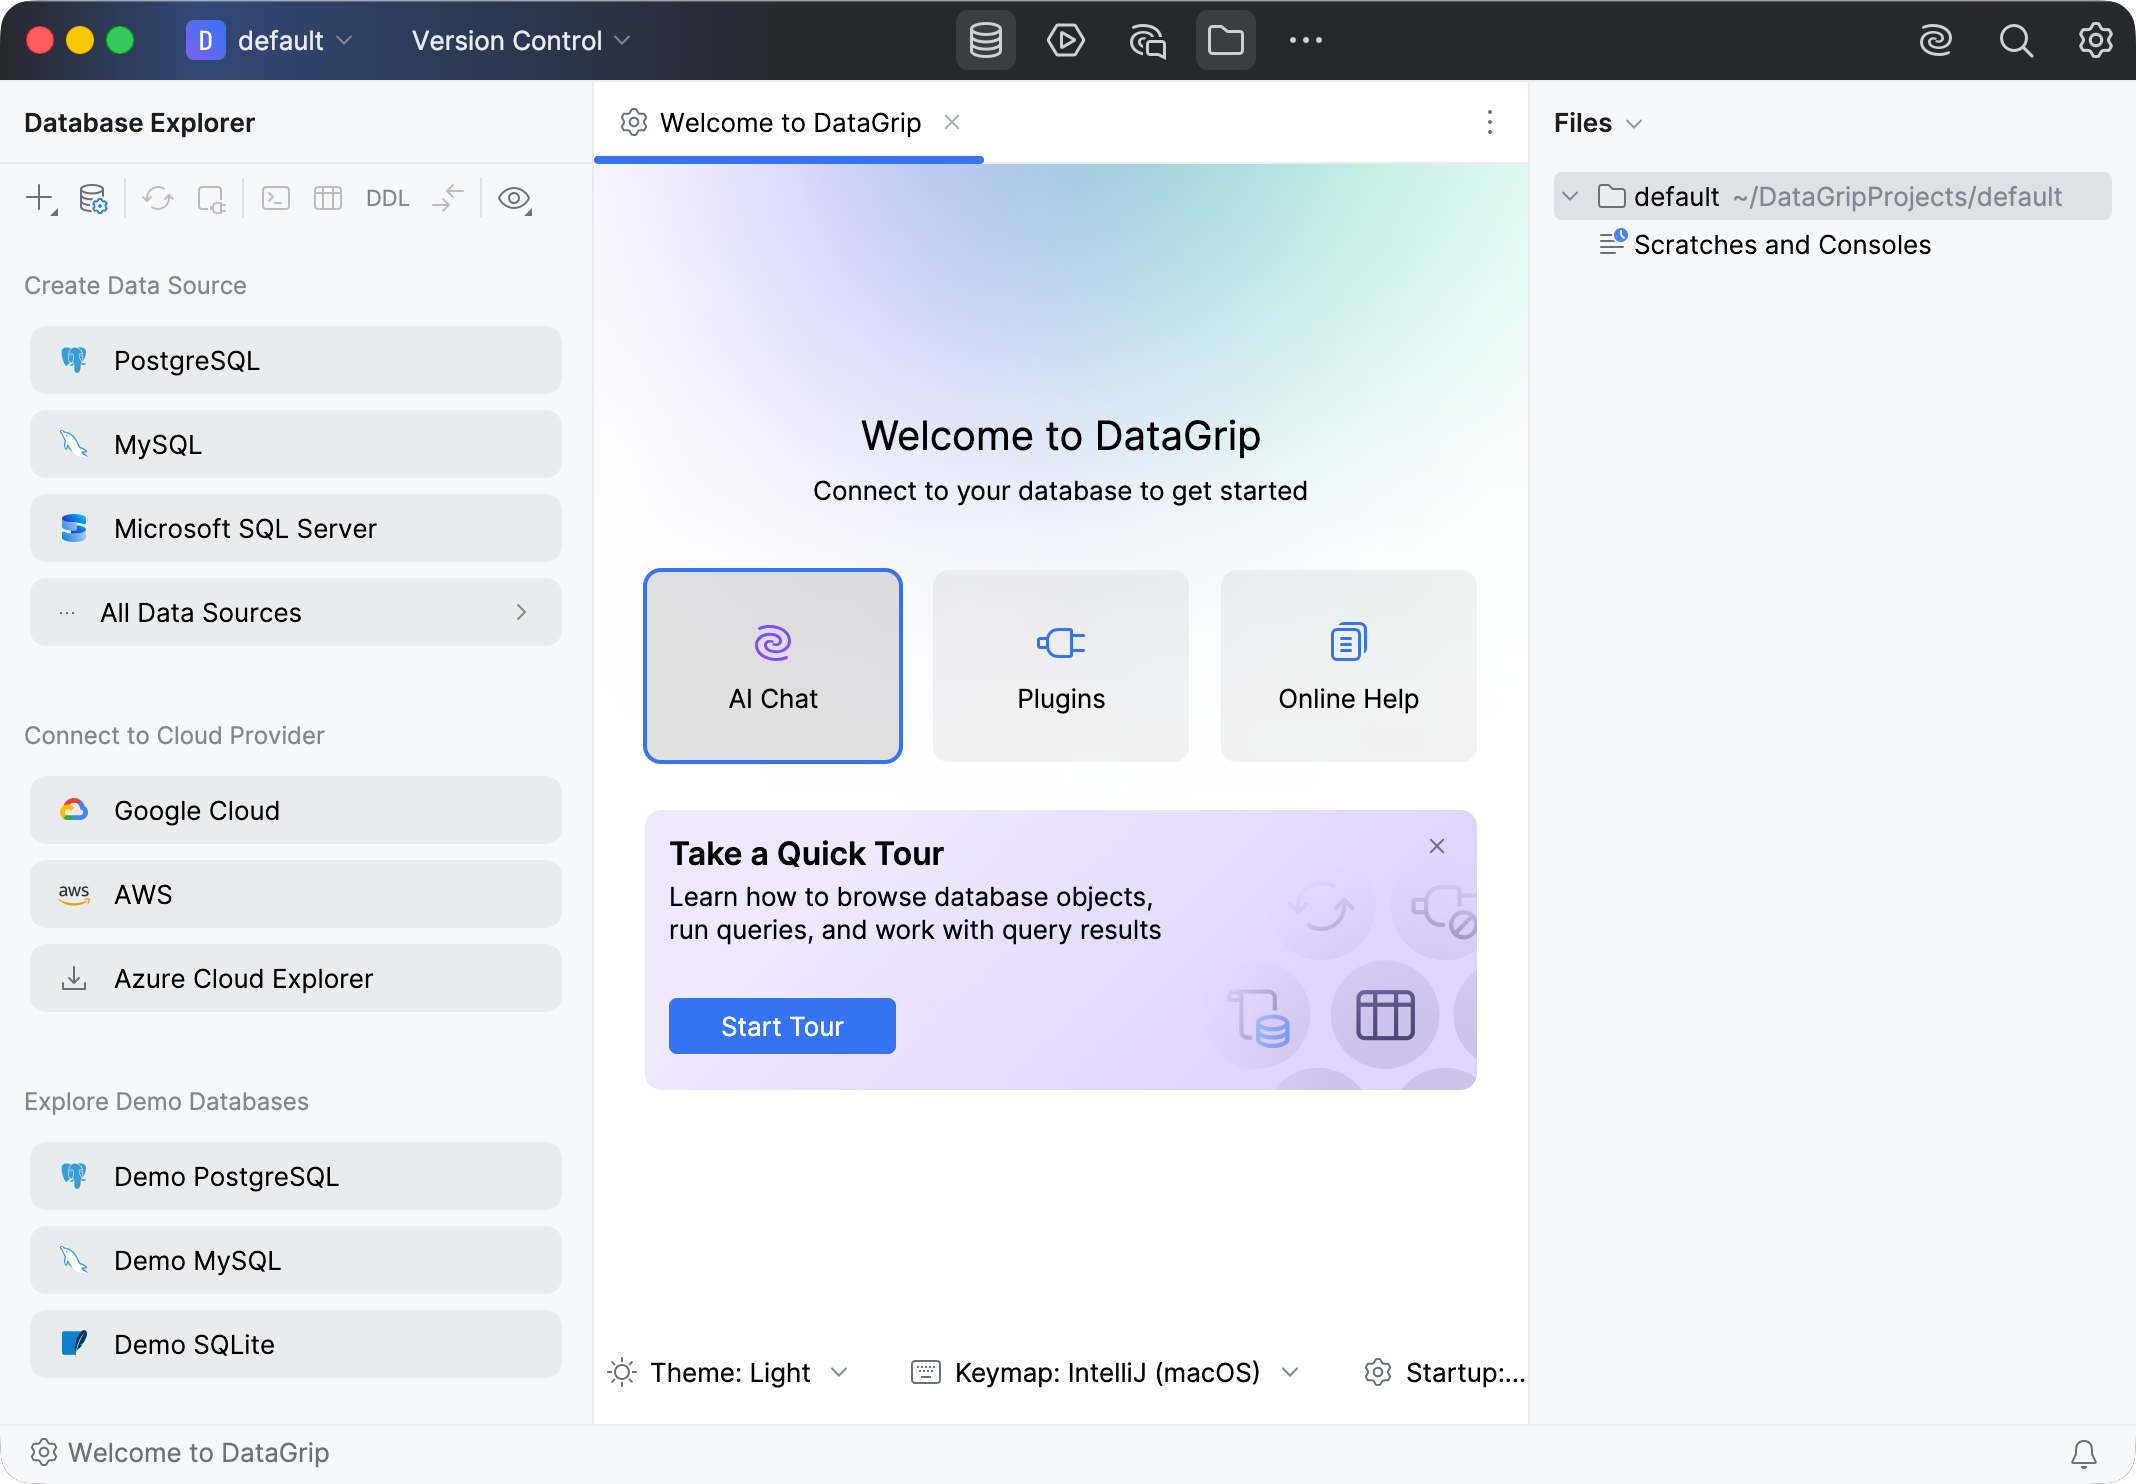Open the Query Console toolbar icon
The image size is (2136, 1484).
(276, 199)
